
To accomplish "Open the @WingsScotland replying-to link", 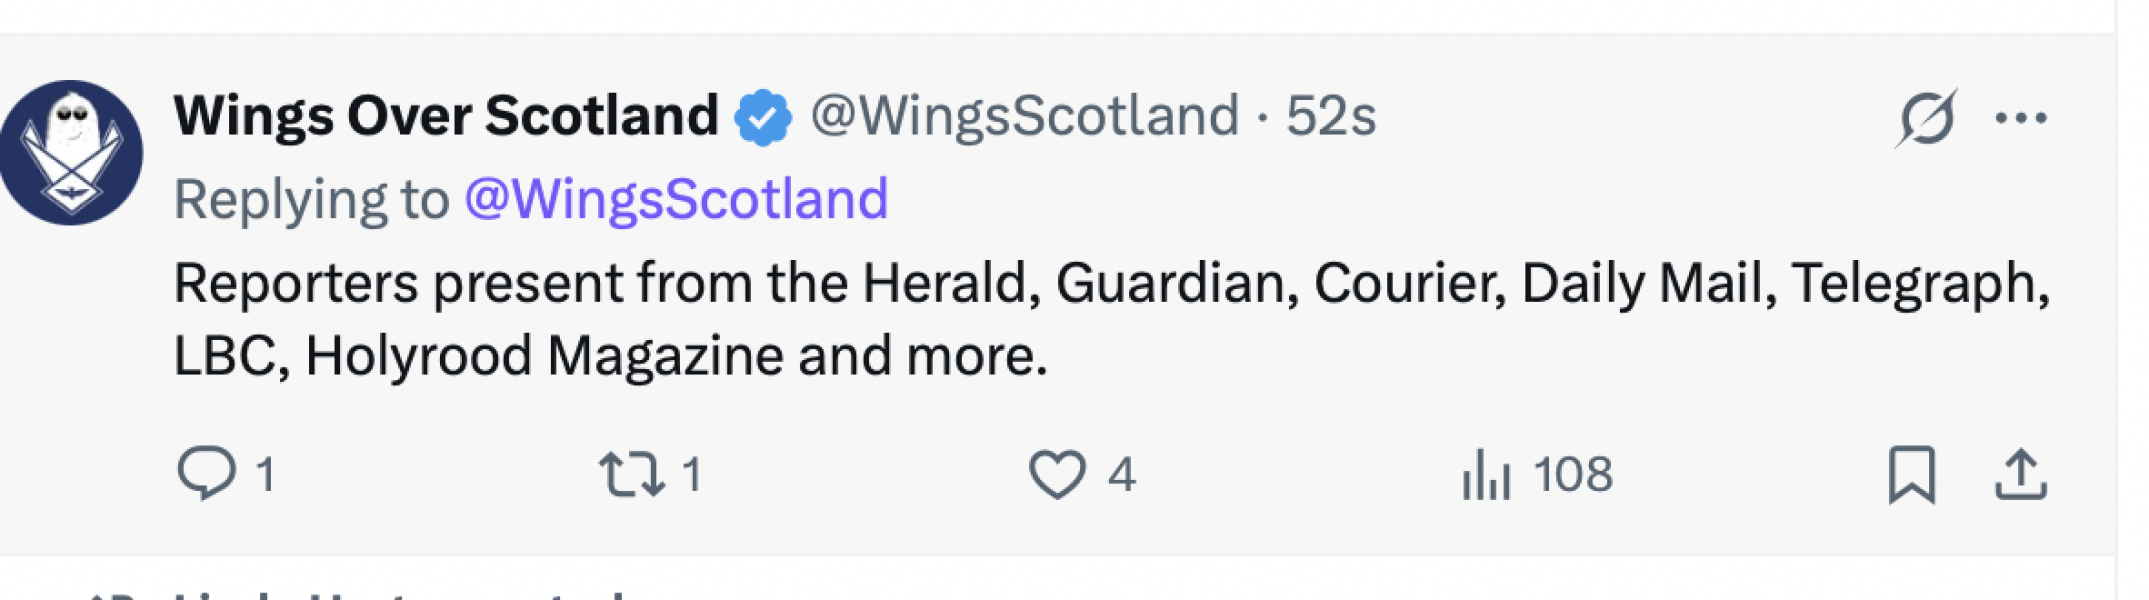I will [x=678, y=196].
